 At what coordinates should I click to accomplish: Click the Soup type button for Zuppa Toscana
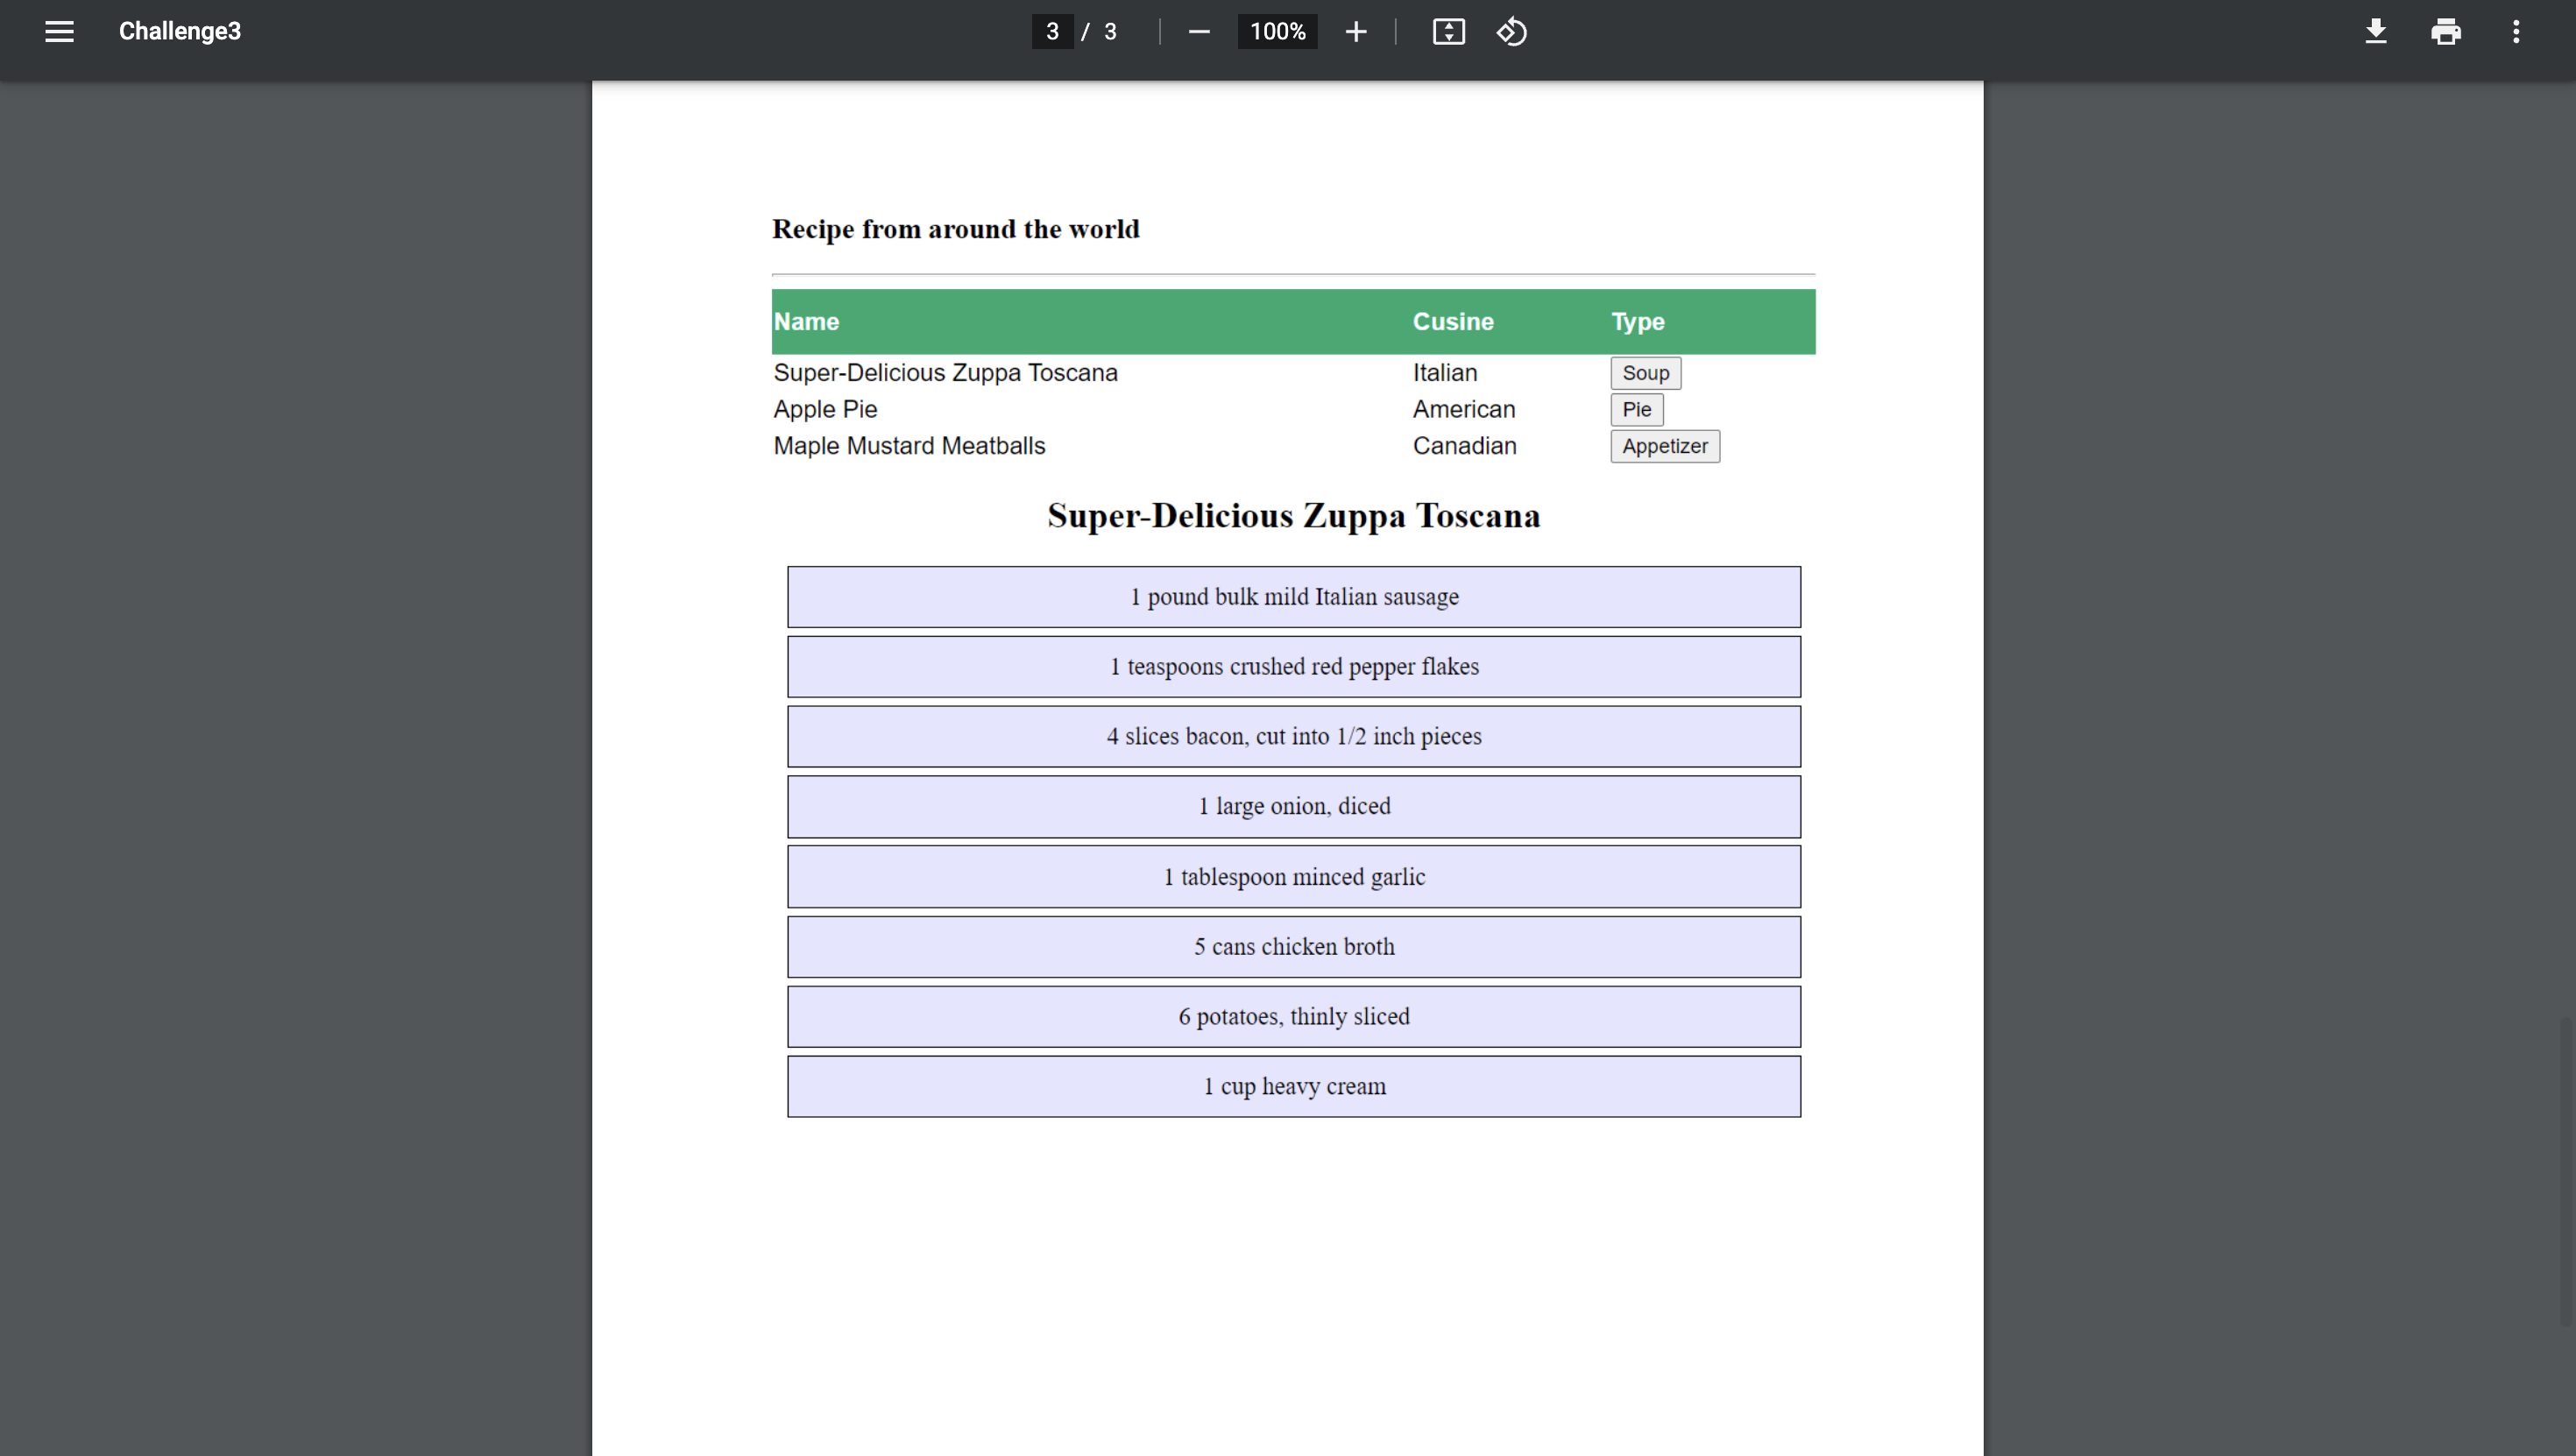point(1645,373)
